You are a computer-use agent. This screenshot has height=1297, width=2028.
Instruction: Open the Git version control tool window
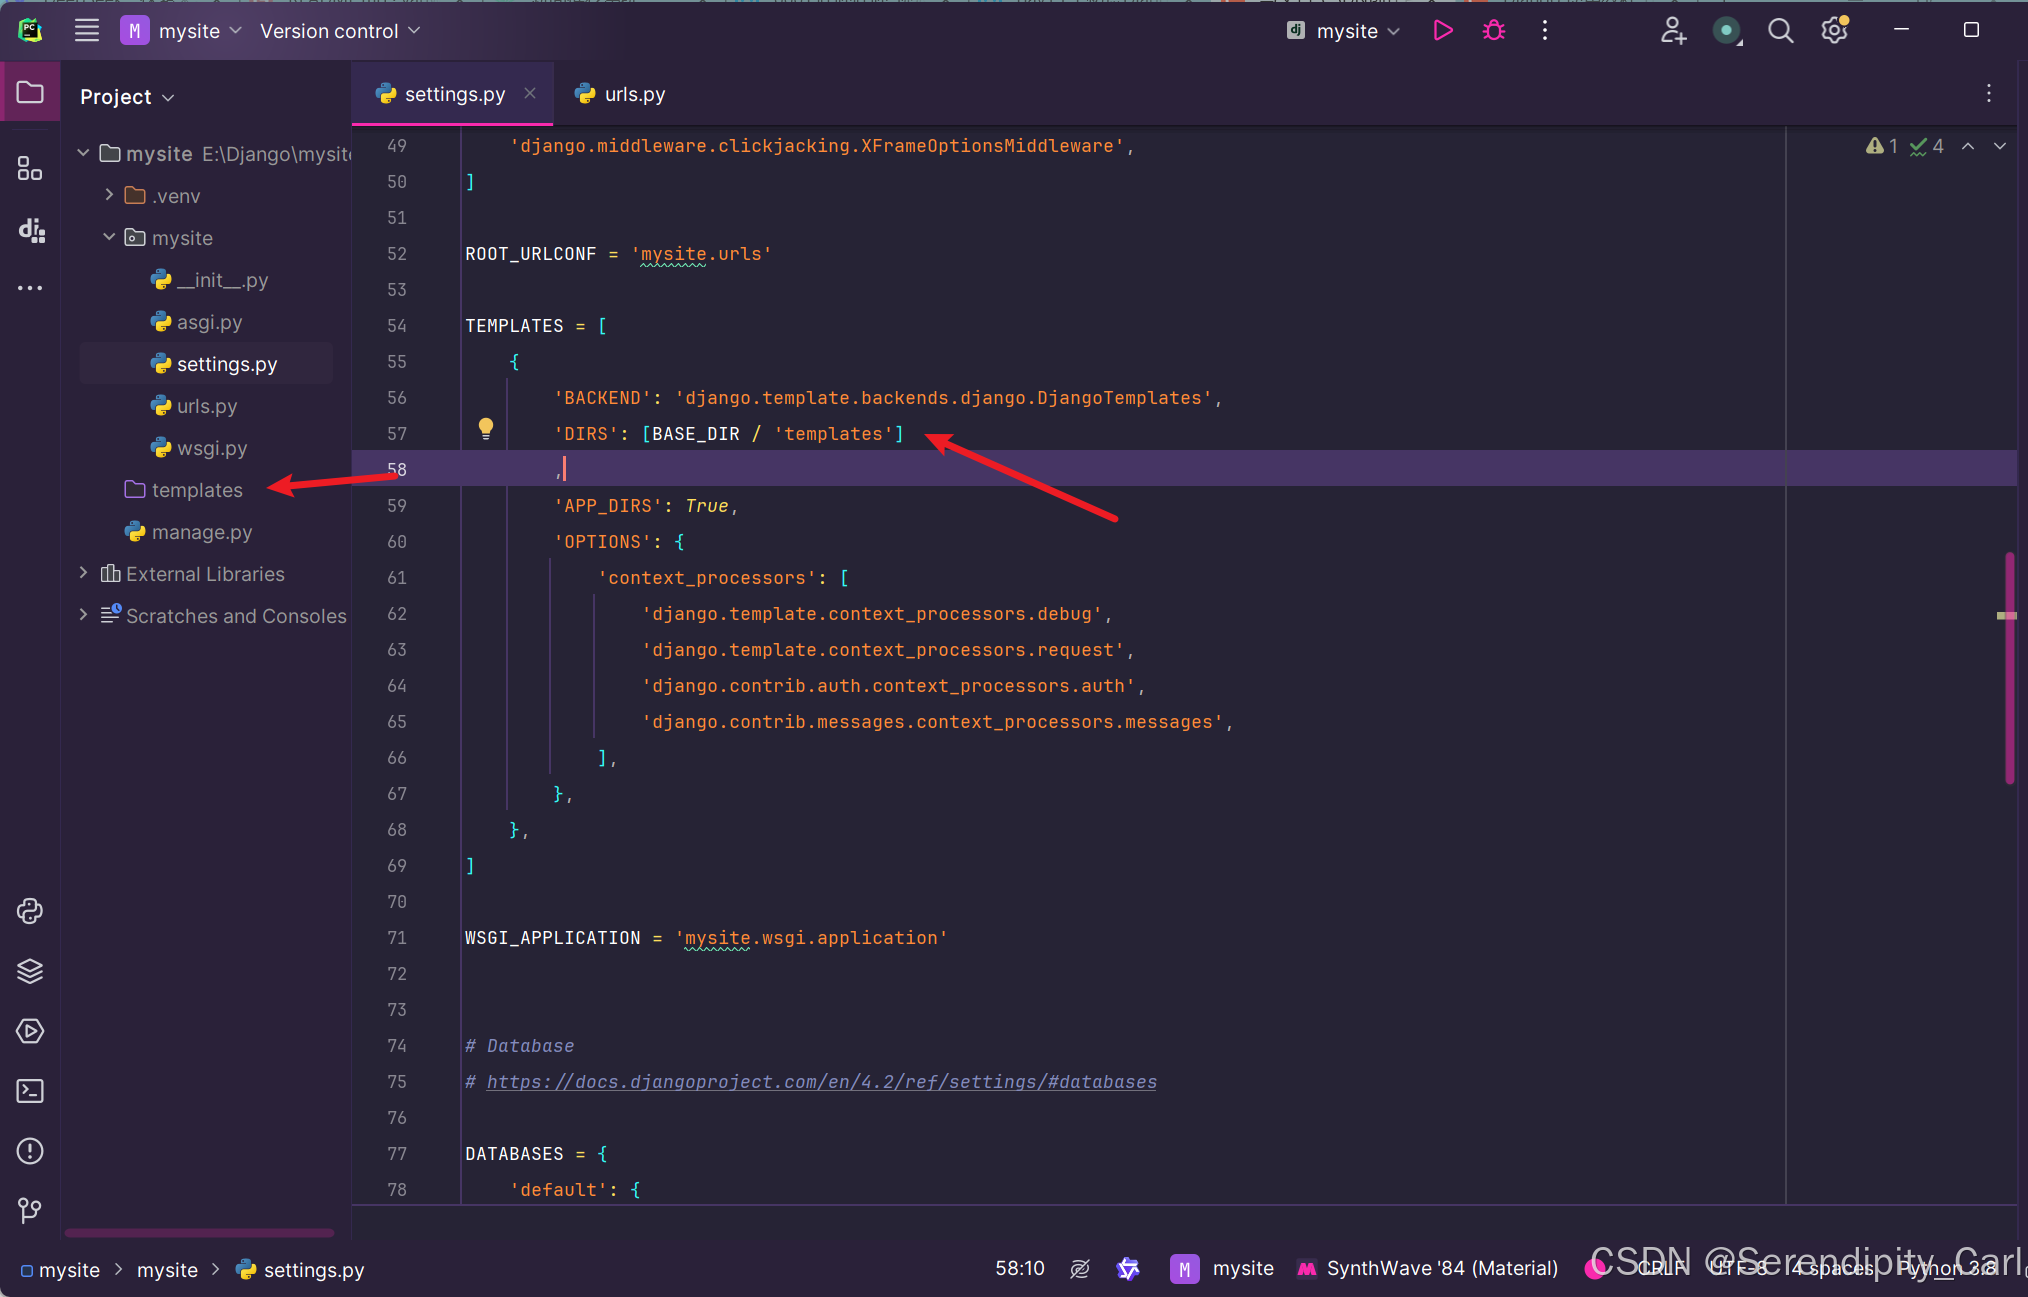click(30, 1211)
